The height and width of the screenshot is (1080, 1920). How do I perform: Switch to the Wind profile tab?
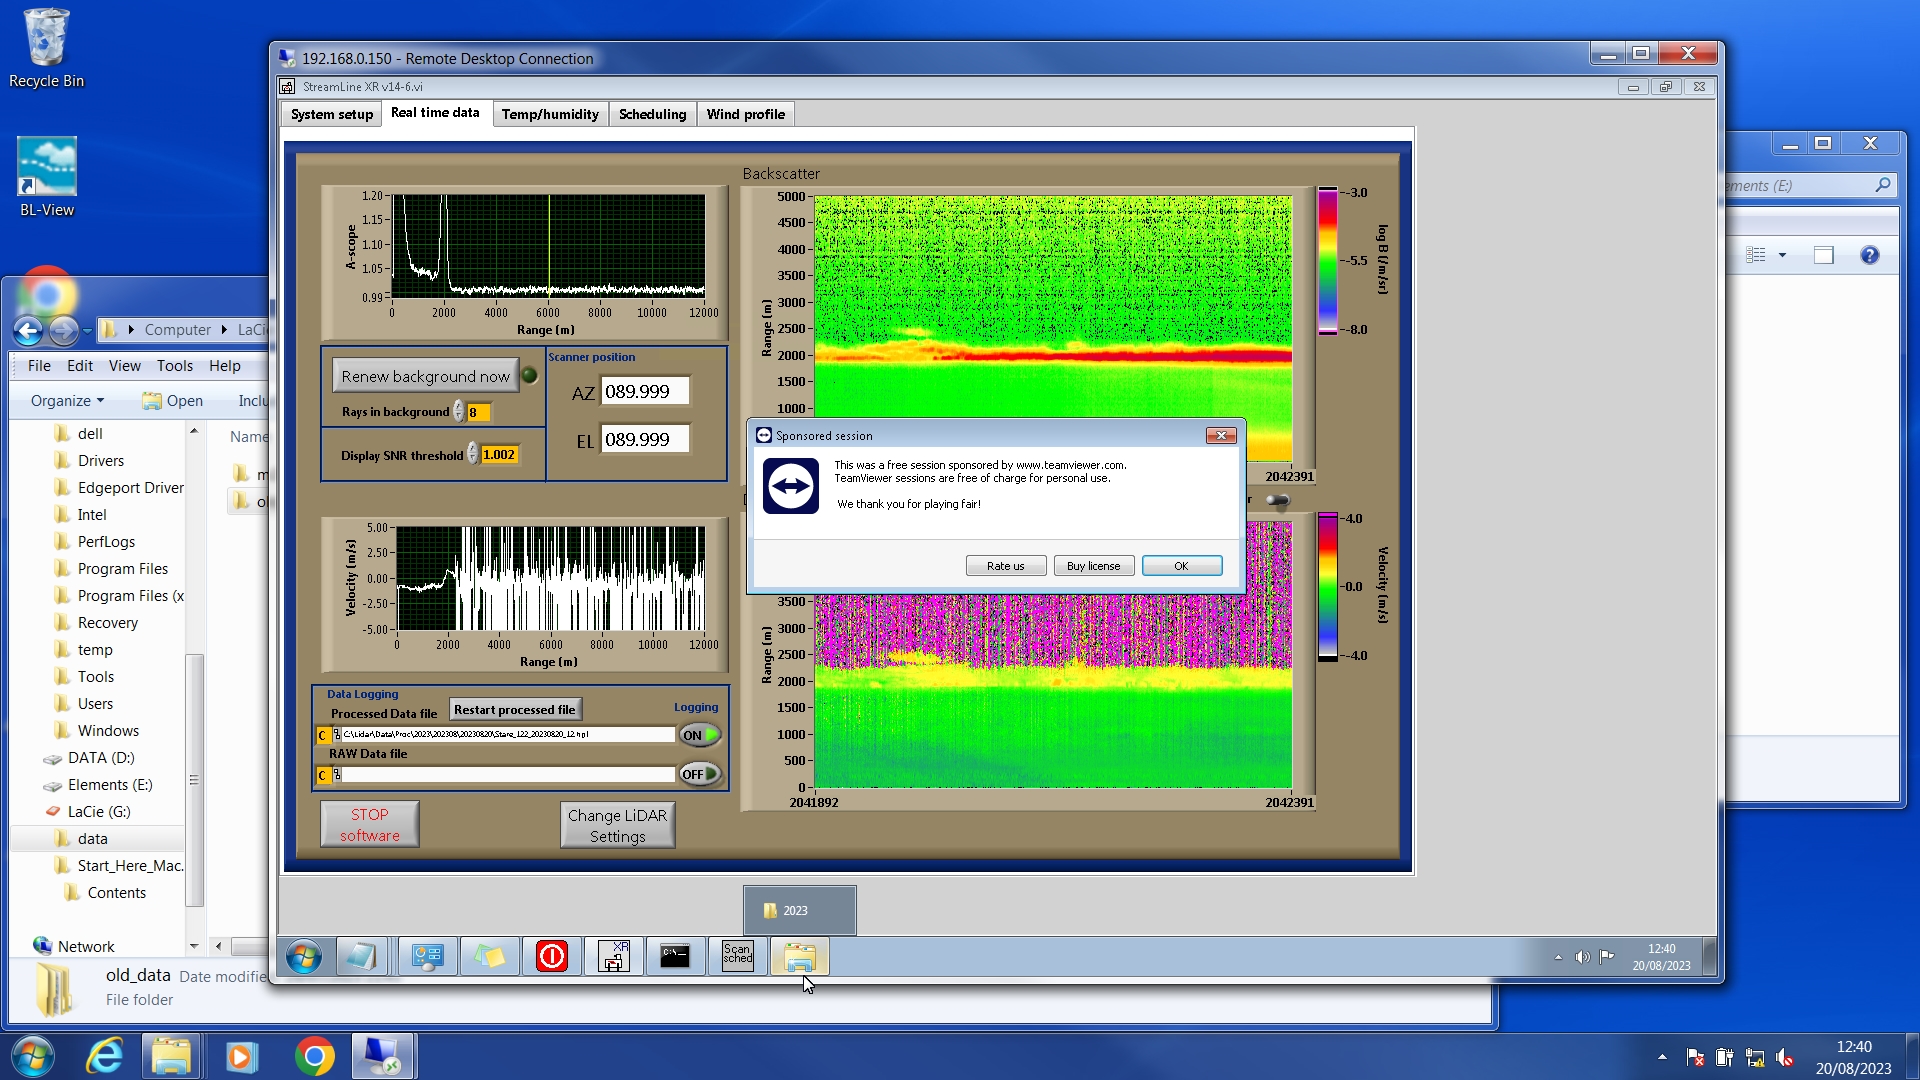point(745,114)
